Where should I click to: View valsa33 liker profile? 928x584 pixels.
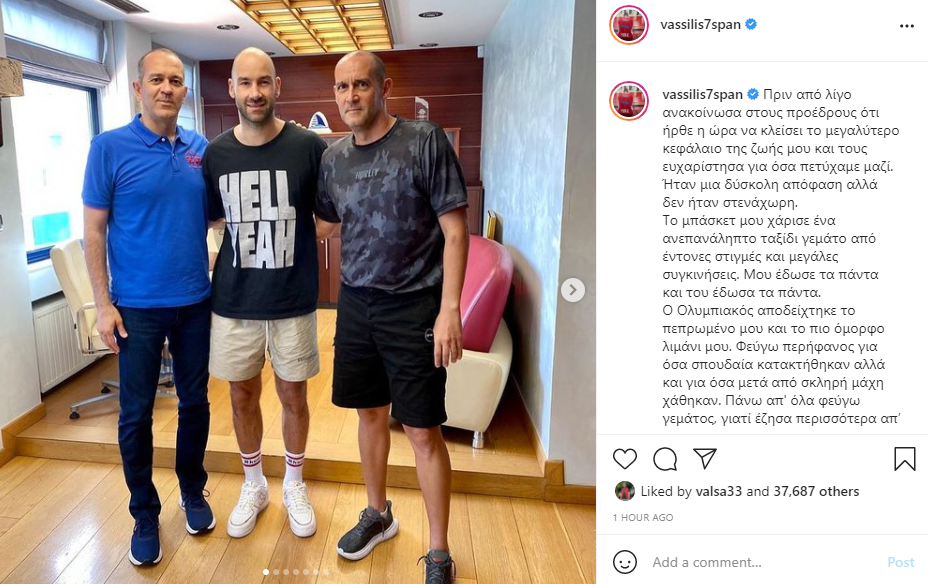(x=719, y=491)
